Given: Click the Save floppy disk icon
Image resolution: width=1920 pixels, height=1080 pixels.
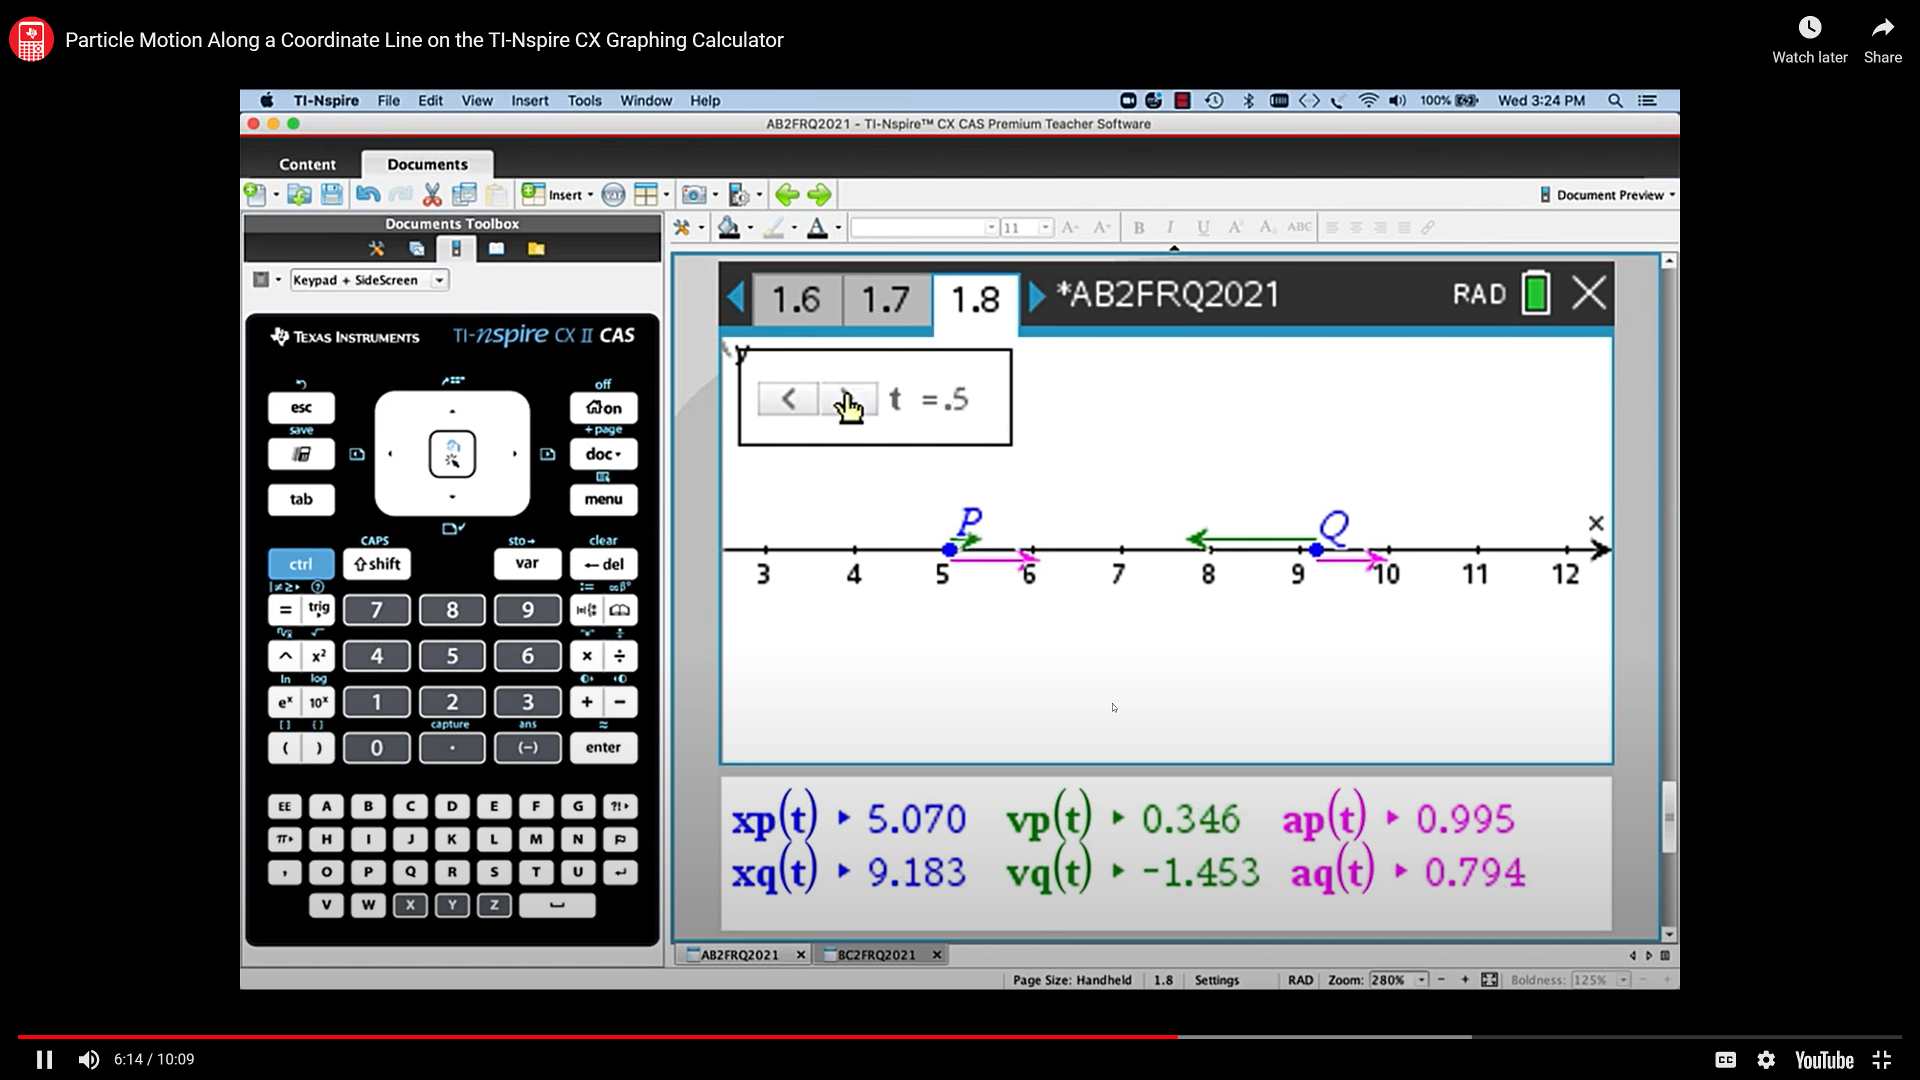Looking at the screenshot, I should (332, 195).
